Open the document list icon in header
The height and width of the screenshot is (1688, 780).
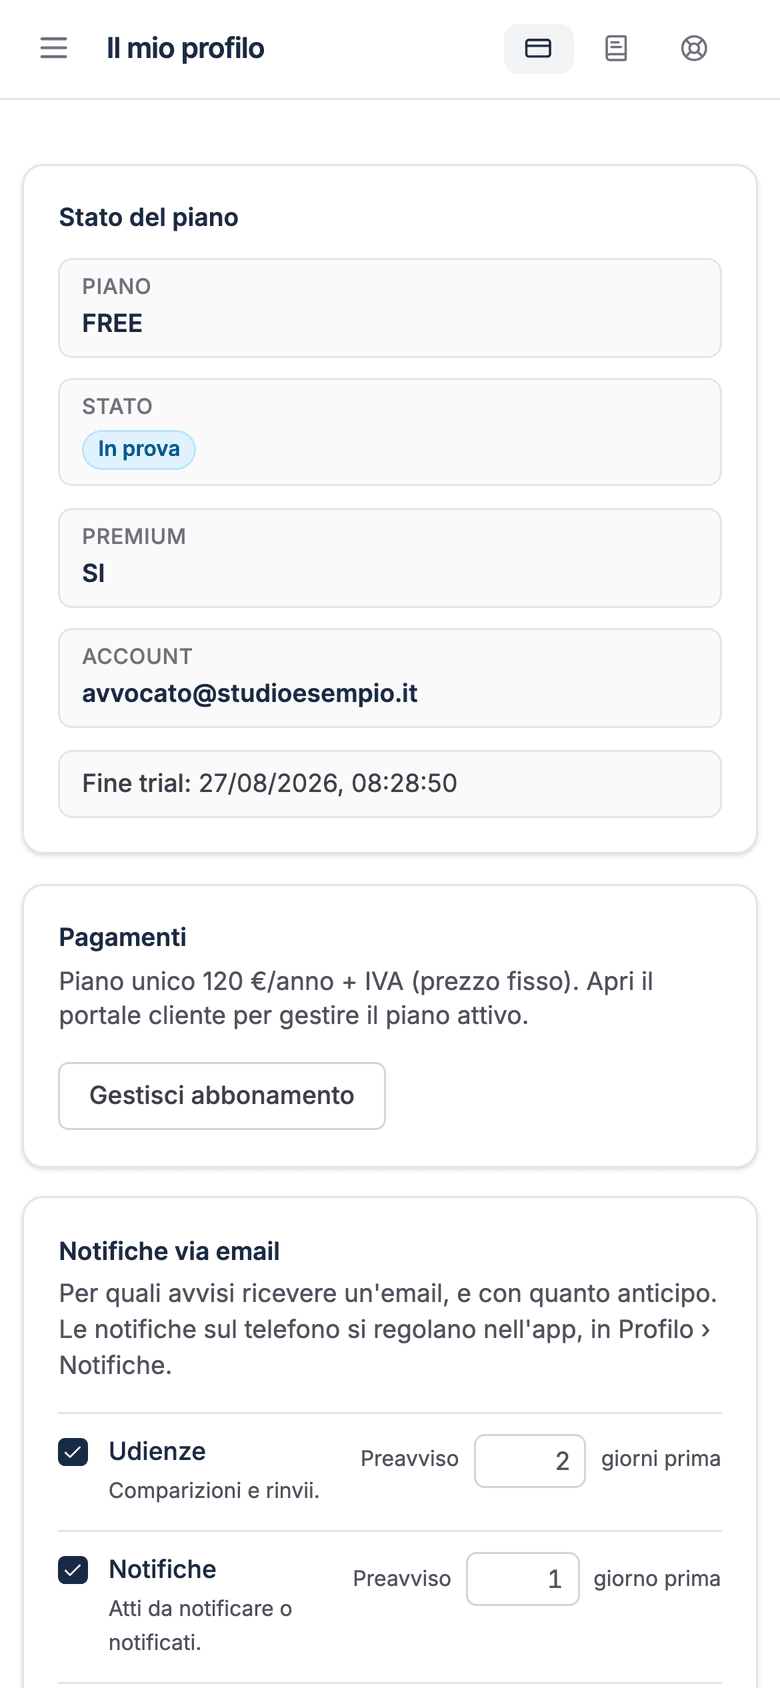(x=616, y=48)
